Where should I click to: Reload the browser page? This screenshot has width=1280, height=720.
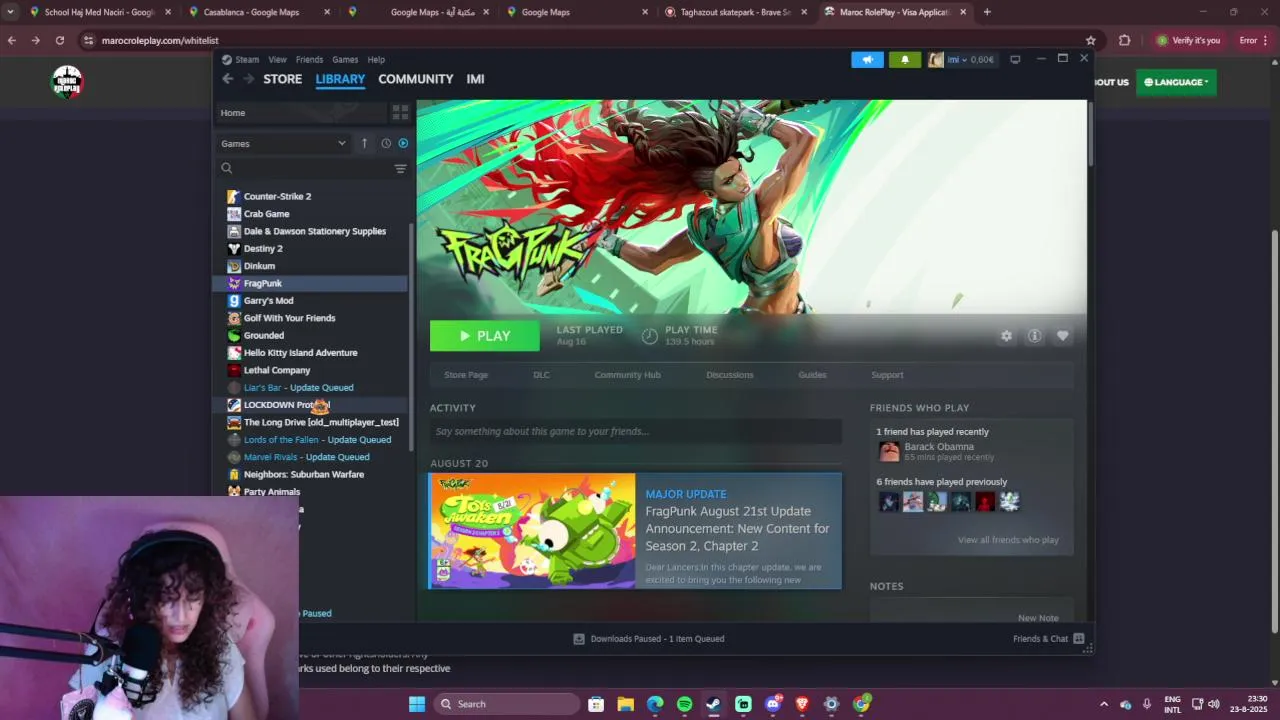[x=60, y=40]
